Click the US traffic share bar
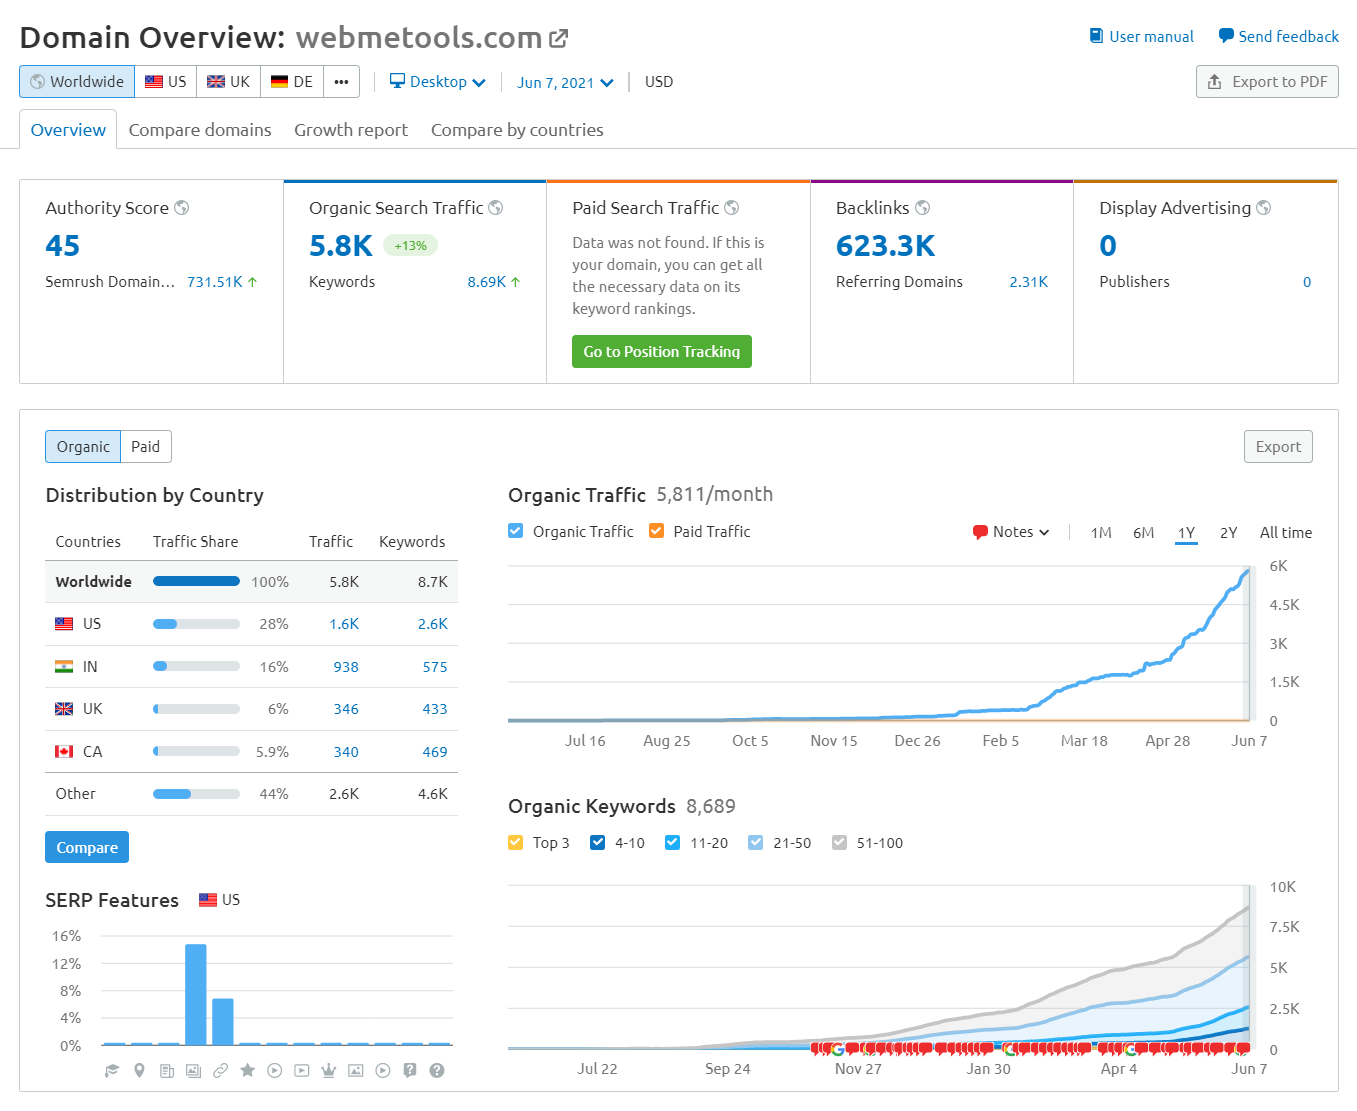This screenshot has height=1111, width=1357. point(196,624)
